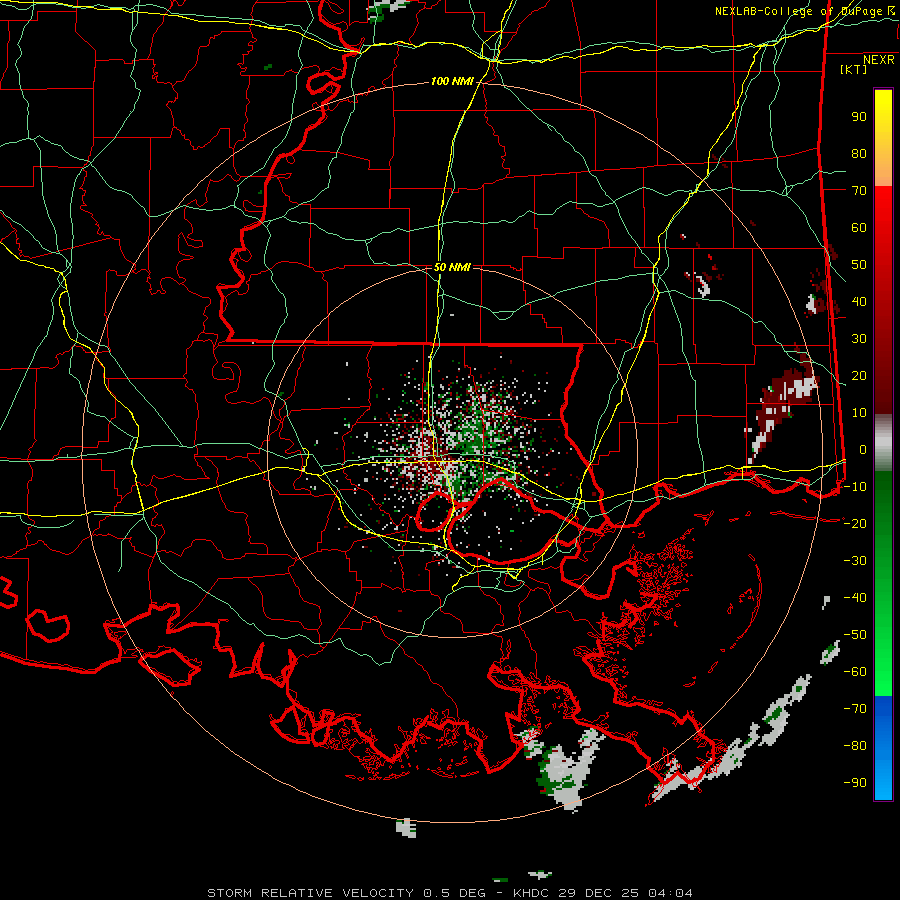Click the 80 value on the velocity scale
Viewport: 900px width, 900px height.
(x=859, y=154)
